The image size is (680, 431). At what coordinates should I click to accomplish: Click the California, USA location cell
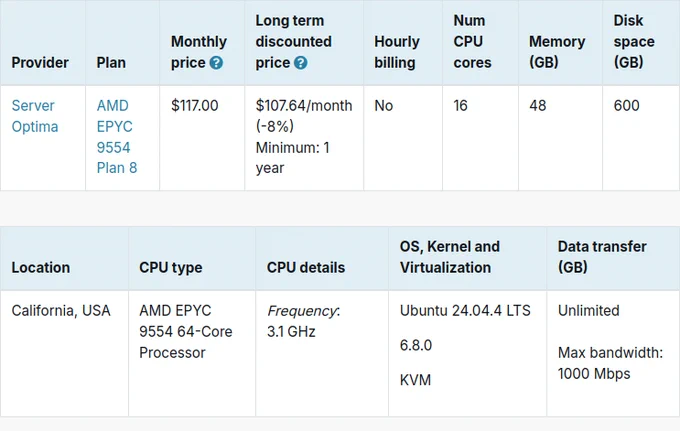(61, 311)
